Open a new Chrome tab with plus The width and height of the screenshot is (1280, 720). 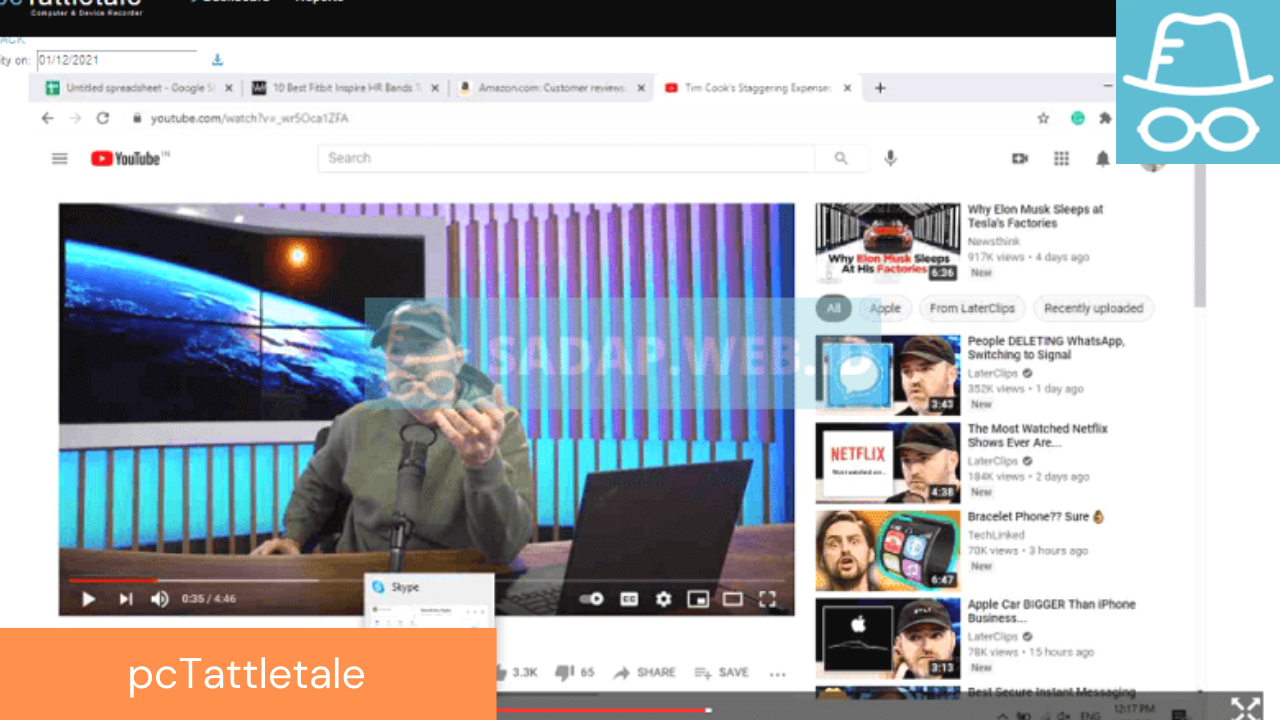(x=880, y=88)
